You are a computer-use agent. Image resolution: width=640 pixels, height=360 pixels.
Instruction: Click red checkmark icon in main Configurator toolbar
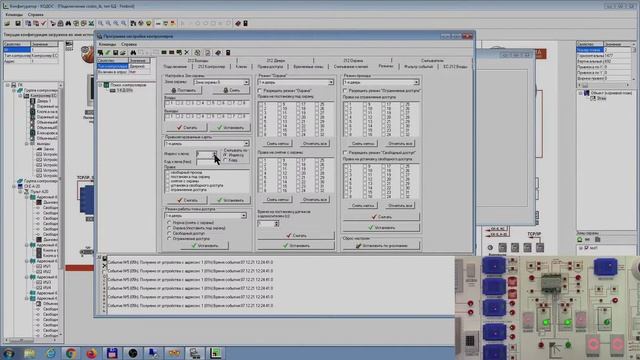click(44, 23)
